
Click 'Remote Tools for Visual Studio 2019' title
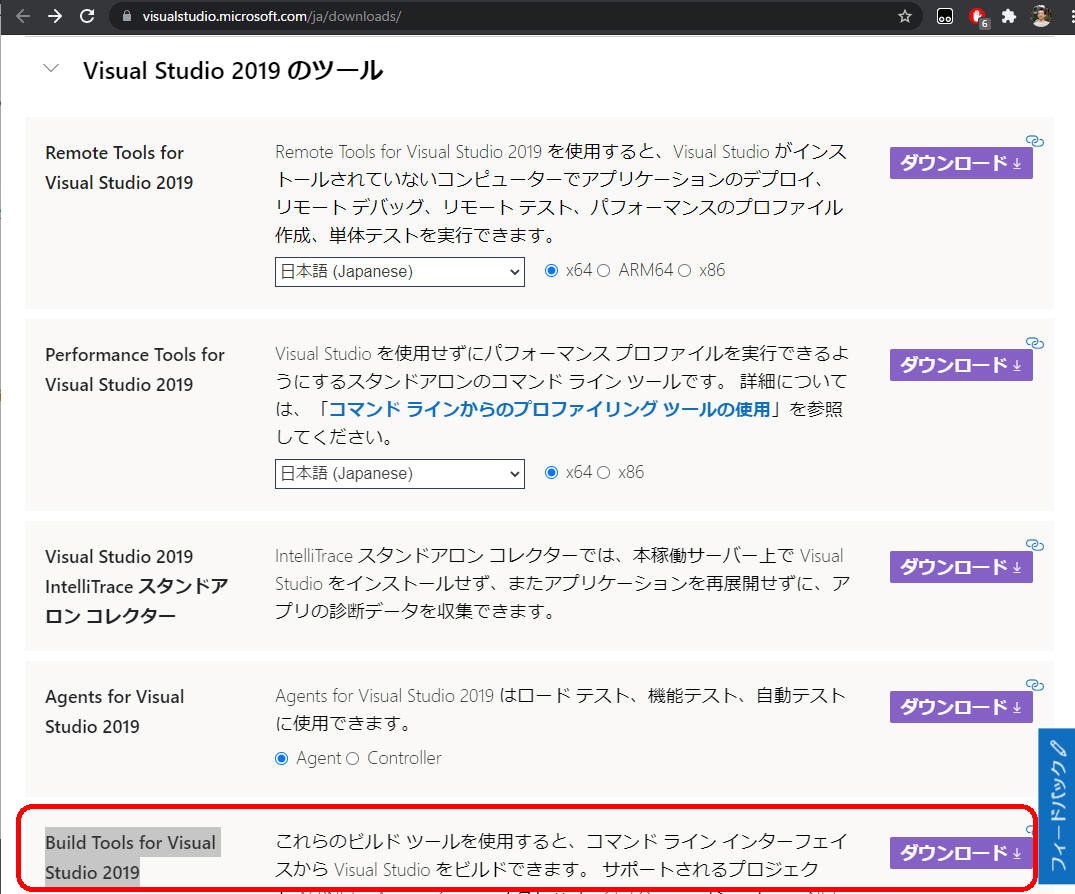pyautogui.click(x=119, y=167)
